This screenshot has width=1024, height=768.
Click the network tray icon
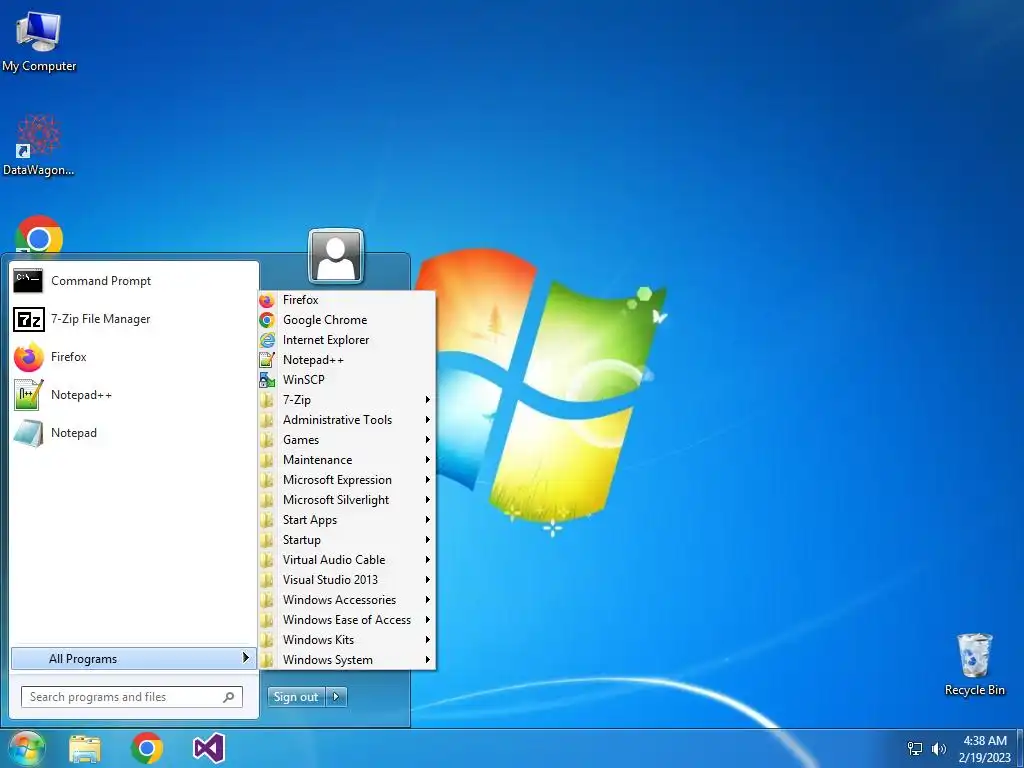[x=915, y=749]
